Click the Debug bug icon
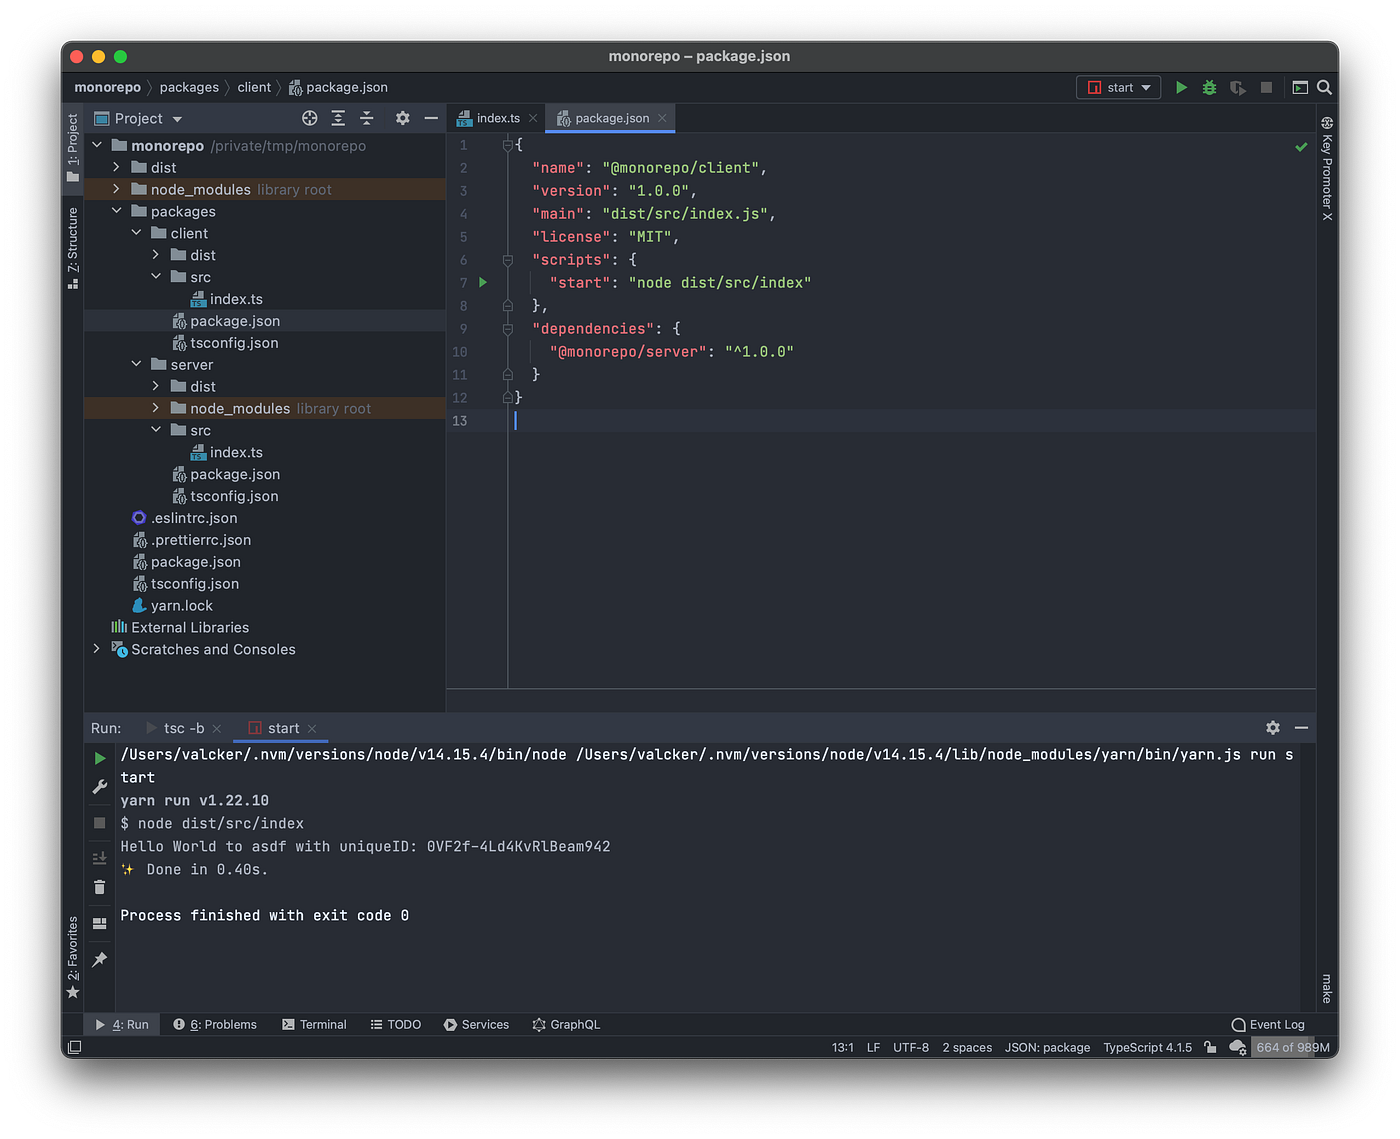This screenshot has height=1139, width=1400. (x=1209, y=88)
